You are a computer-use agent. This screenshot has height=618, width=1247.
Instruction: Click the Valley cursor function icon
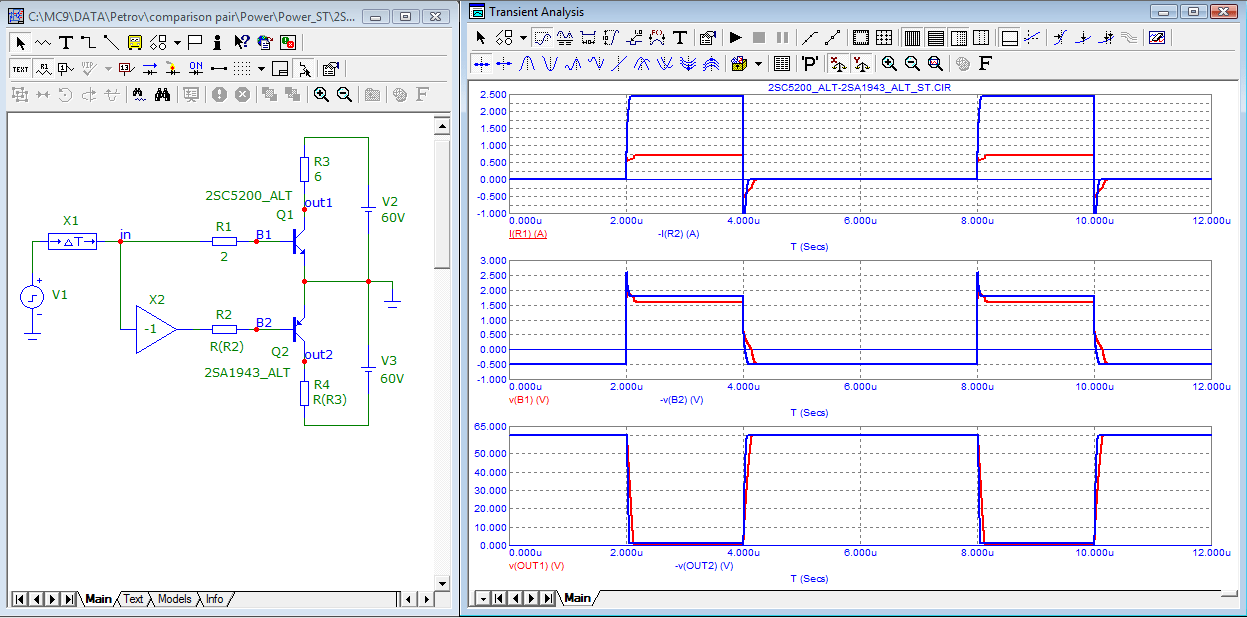(x=550, y=64)
